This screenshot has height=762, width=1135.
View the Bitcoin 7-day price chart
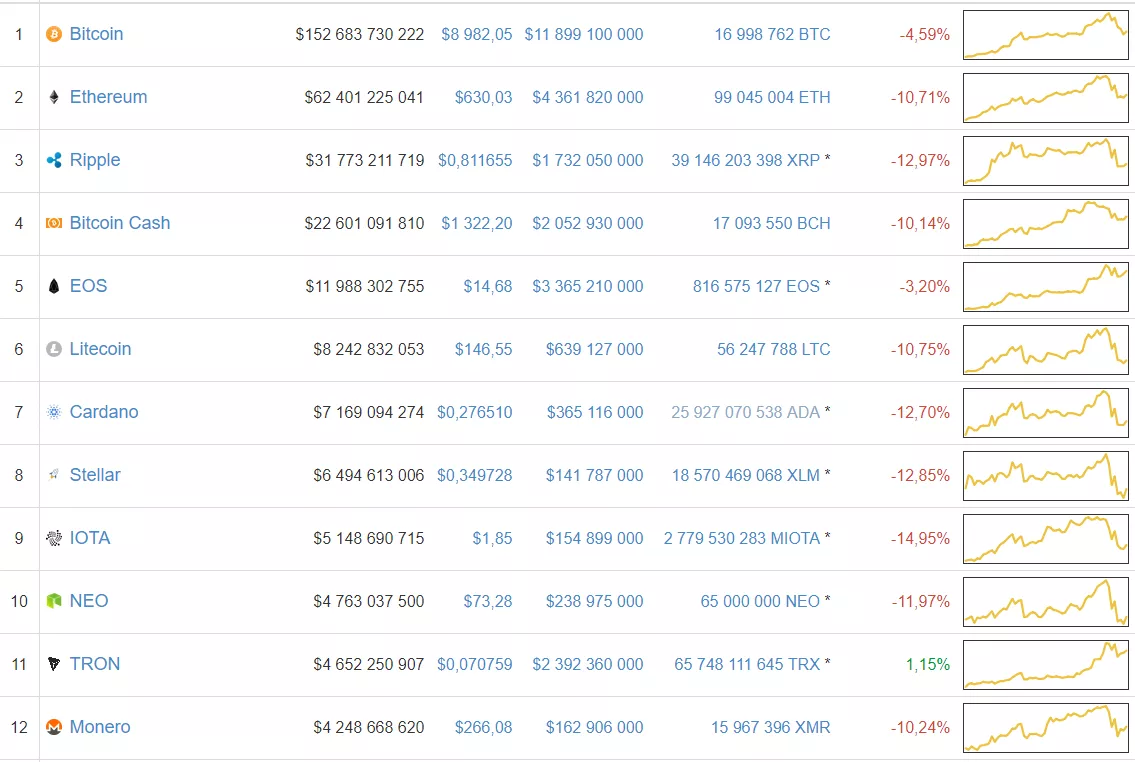tap(1045, 34)
